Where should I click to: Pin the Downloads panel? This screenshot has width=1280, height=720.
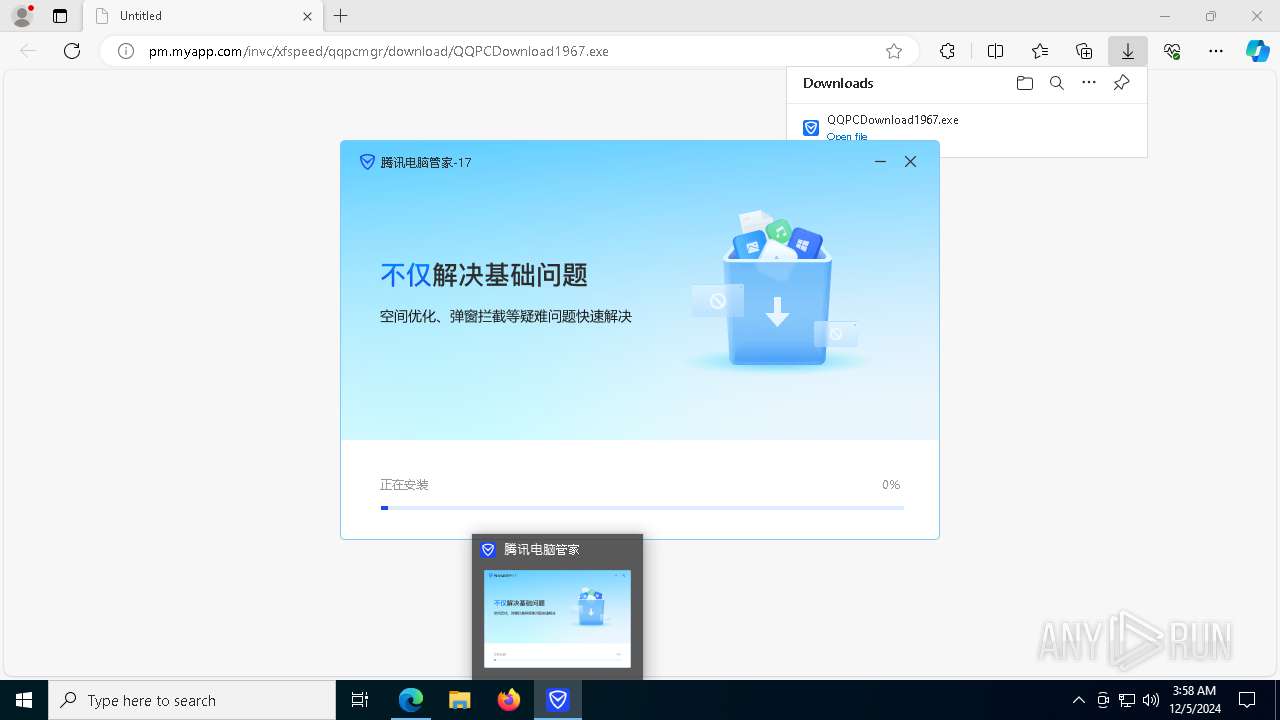coord(1121,83)
